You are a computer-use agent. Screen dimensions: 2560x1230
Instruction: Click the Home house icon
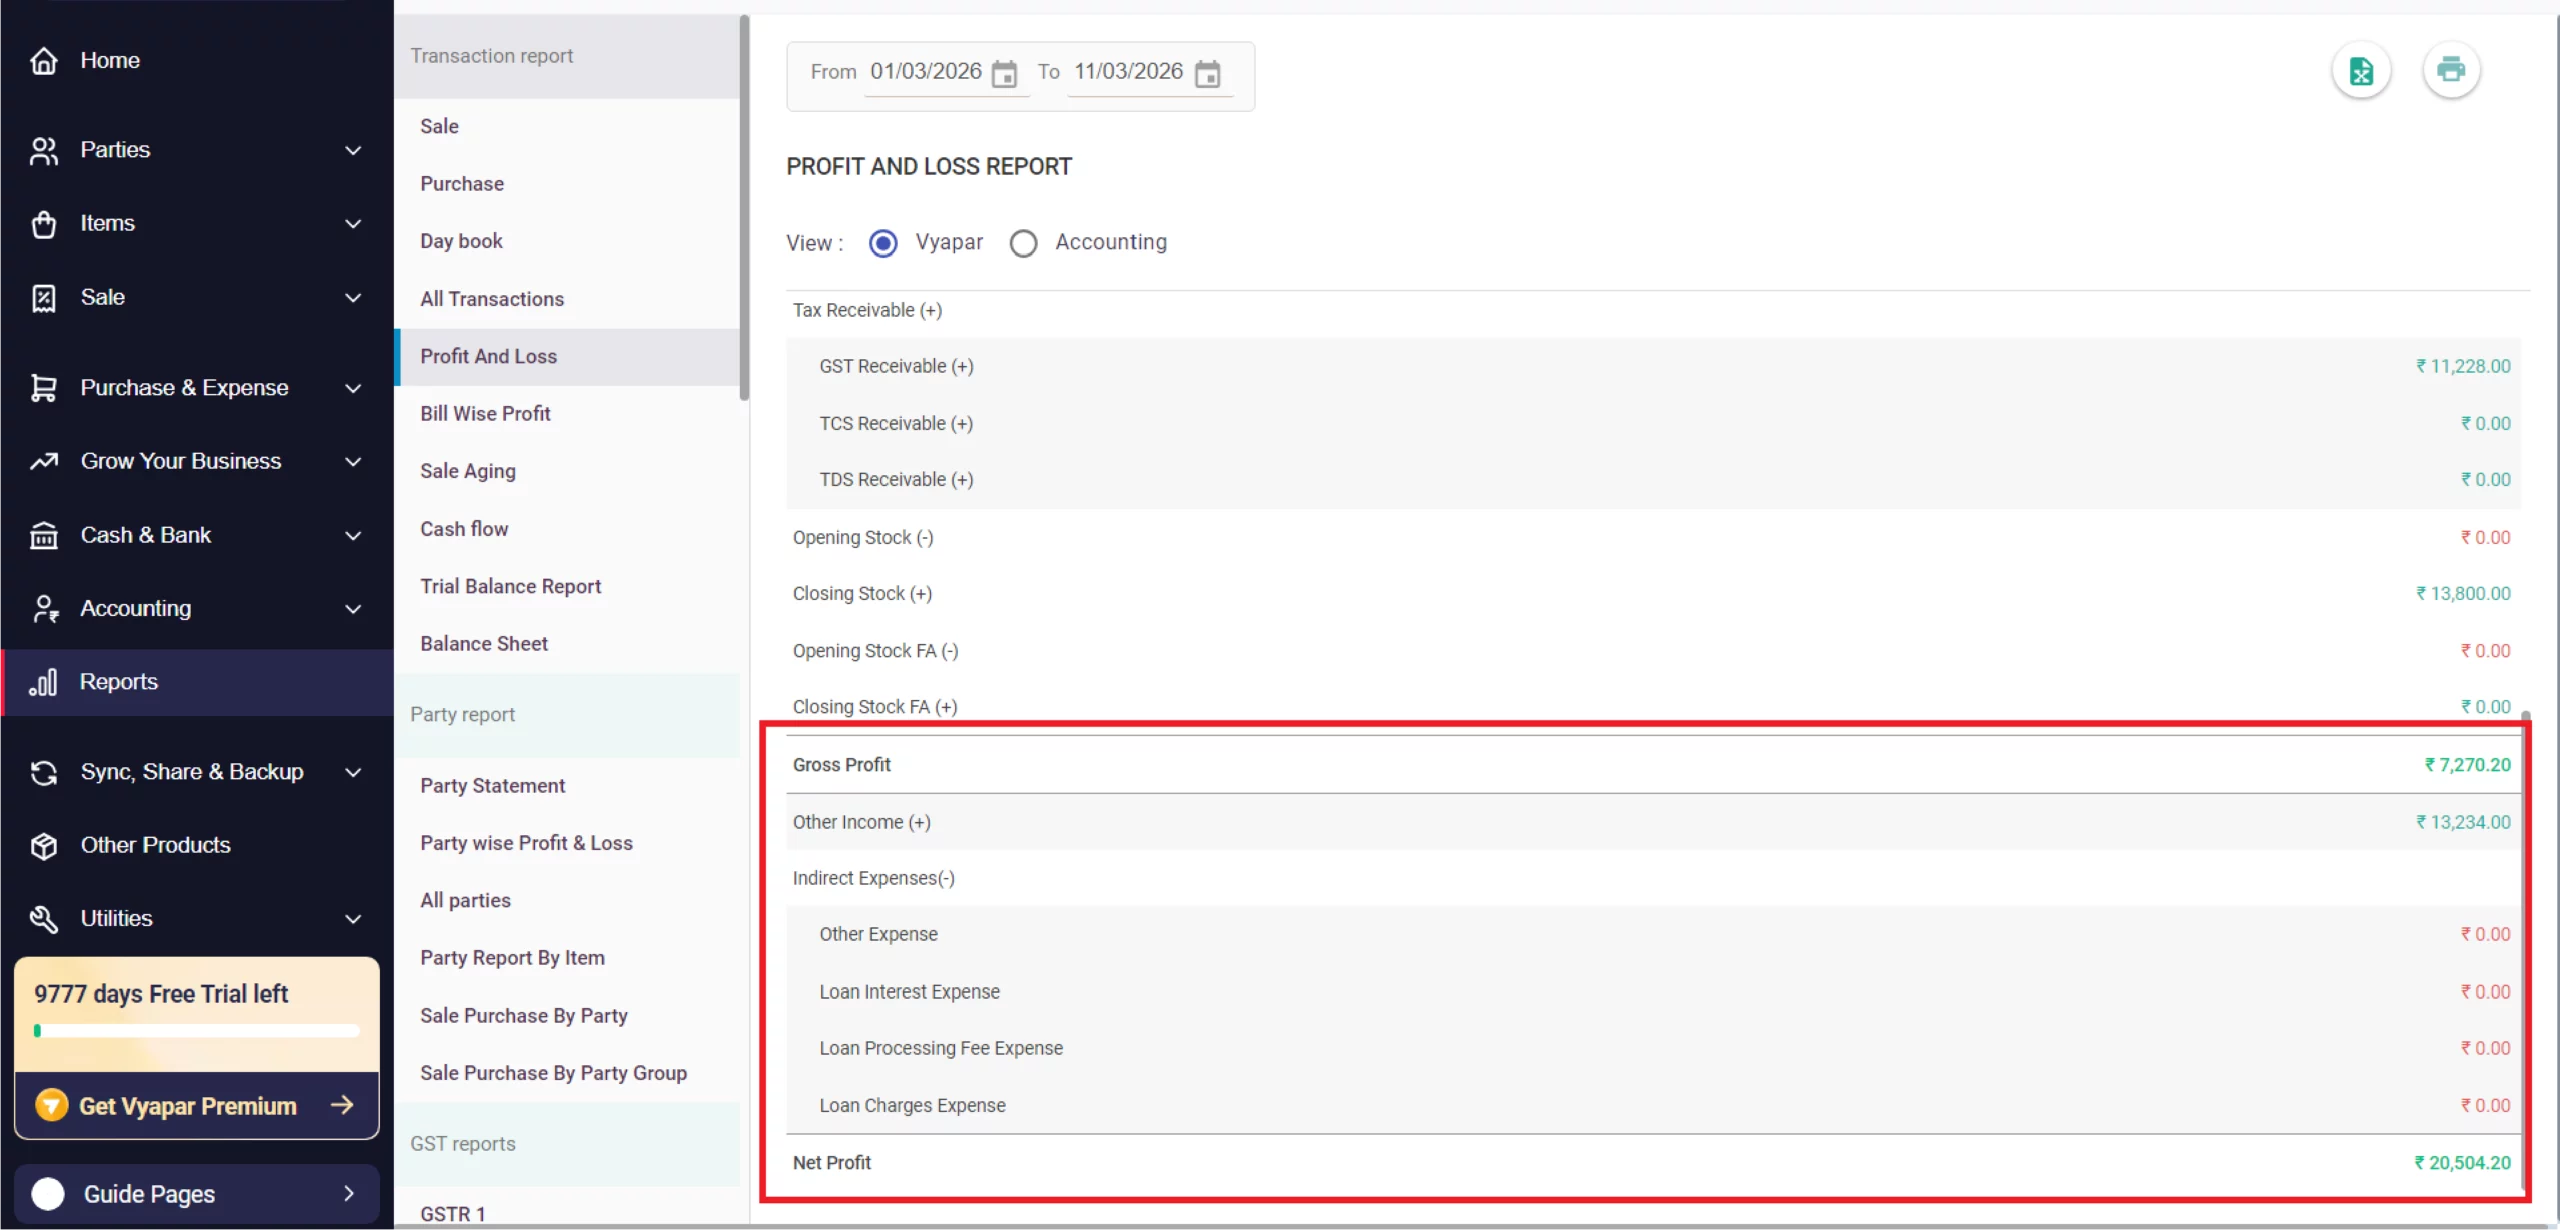coord(43,61)
